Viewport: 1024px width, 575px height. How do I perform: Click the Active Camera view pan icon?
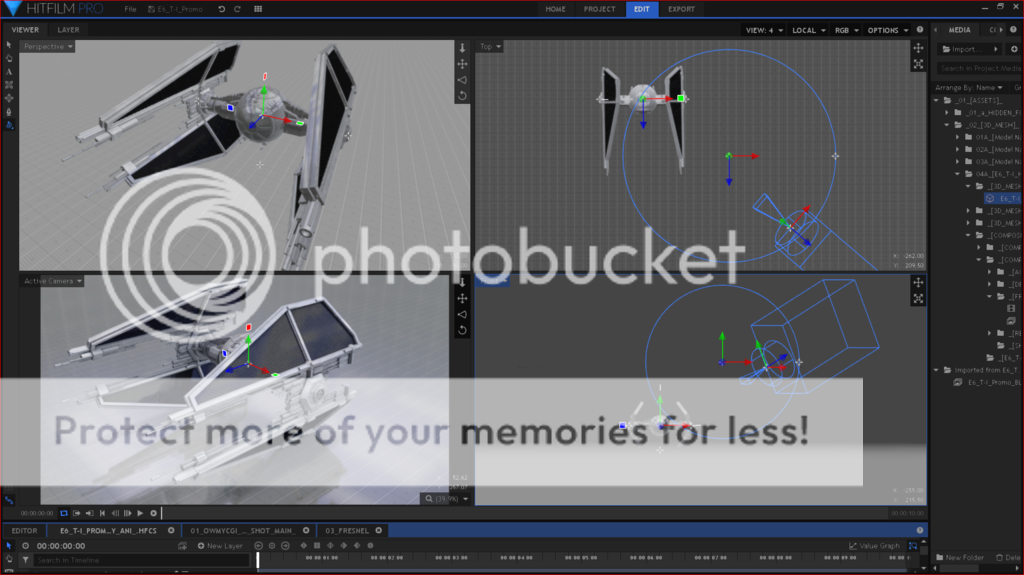[x=462, y=299]
